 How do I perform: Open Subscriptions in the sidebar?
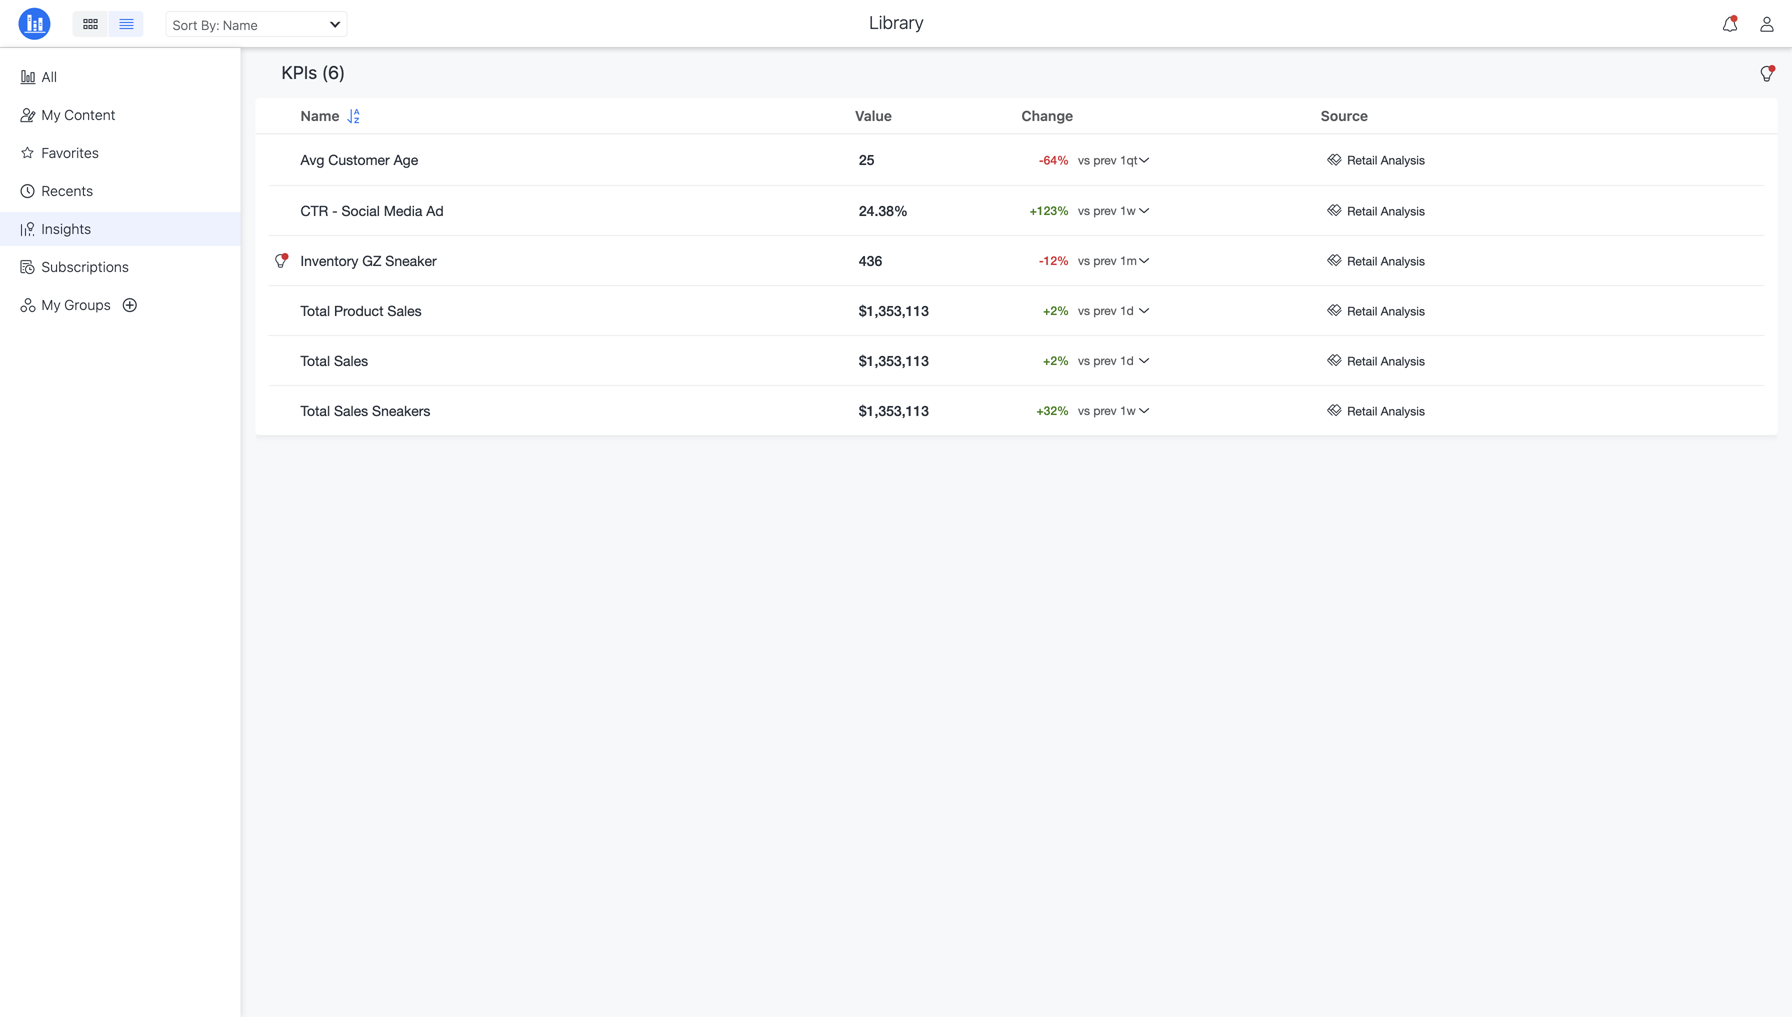click(85, 267)
